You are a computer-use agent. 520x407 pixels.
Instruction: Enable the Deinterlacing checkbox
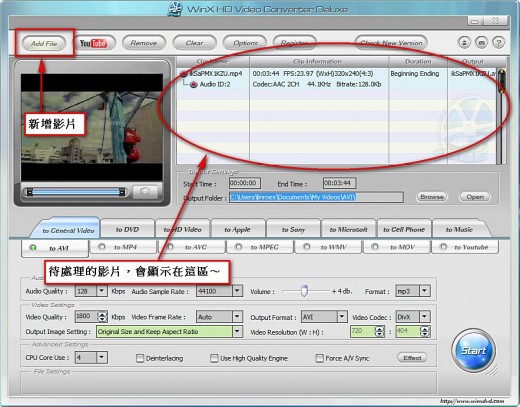pos(140,358)
